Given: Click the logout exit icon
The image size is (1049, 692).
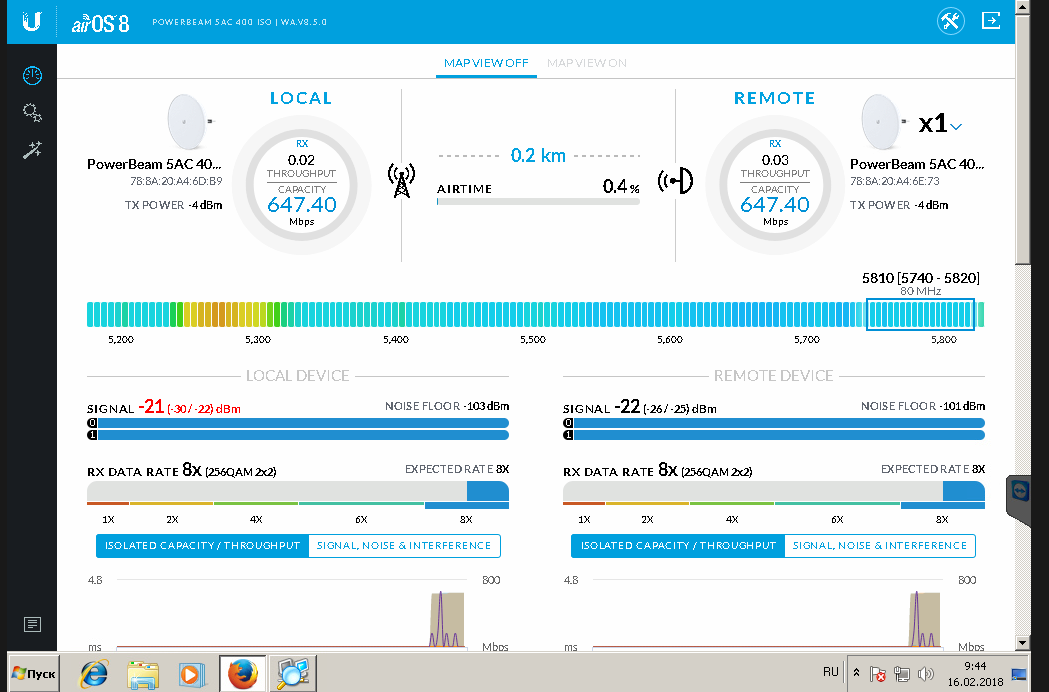Looking at the screenshot, I should click(x=991, y=21).
